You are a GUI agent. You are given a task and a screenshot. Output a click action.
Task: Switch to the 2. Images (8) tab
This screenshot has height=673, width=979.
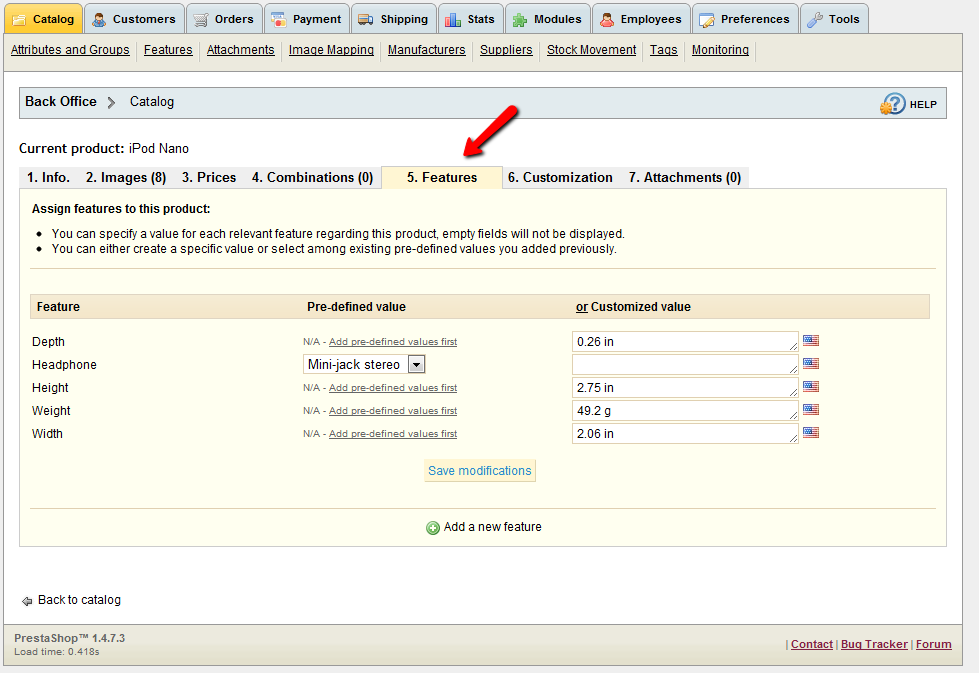(126, 177)
